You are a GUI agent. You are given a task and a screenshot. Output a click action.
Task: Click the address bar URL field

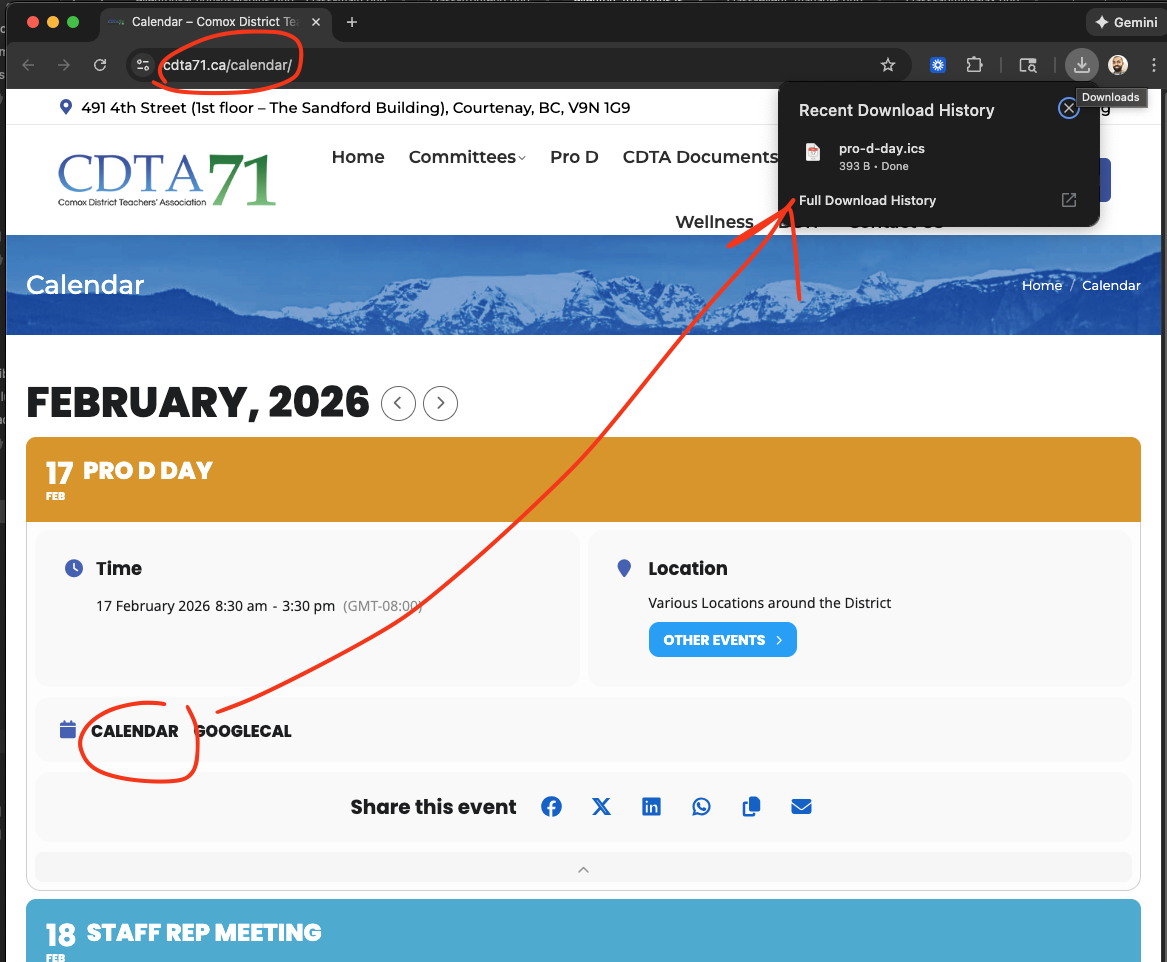[500, 65]
